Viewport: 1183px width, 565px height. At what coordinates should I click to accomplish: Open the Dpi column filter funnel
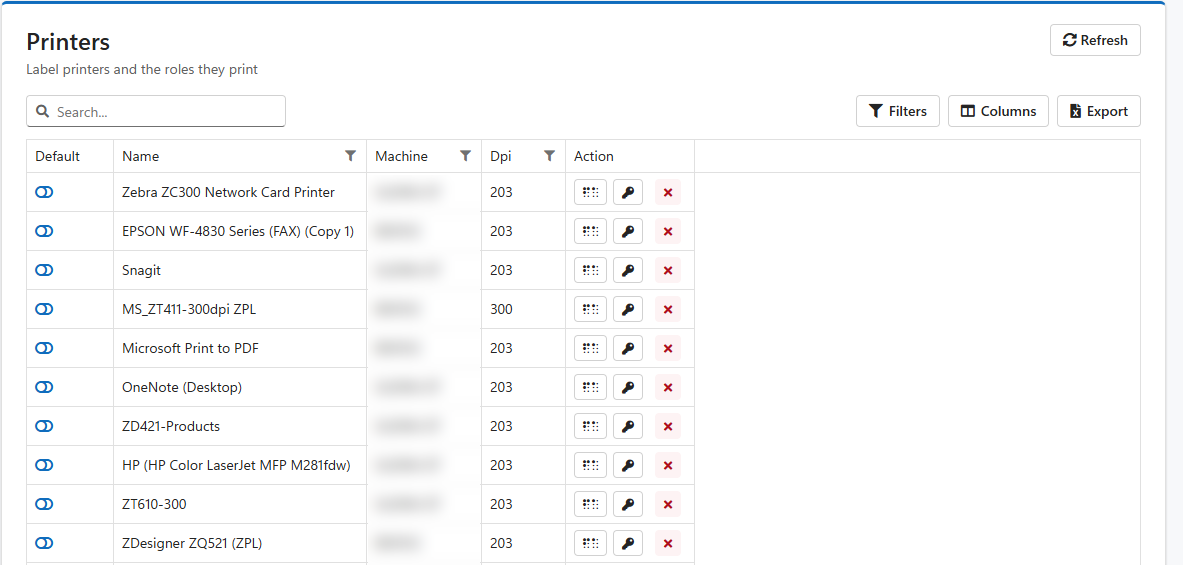click(550, 156)
